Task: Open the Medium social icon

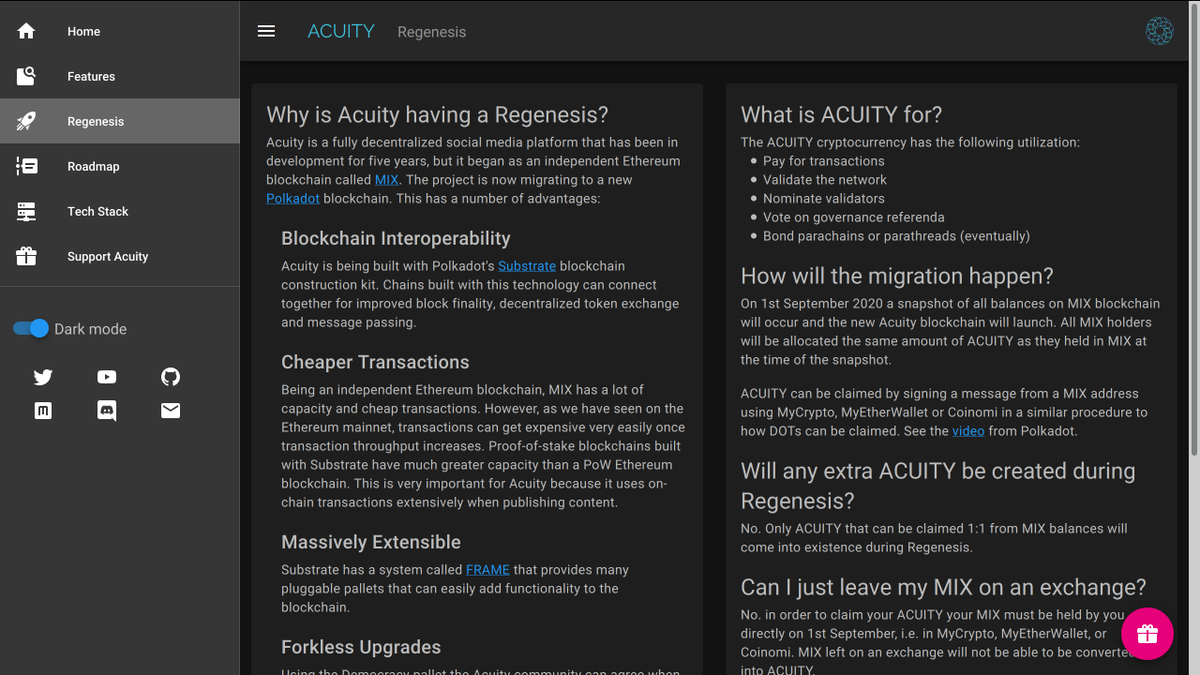Action: [x=43, y=410]
